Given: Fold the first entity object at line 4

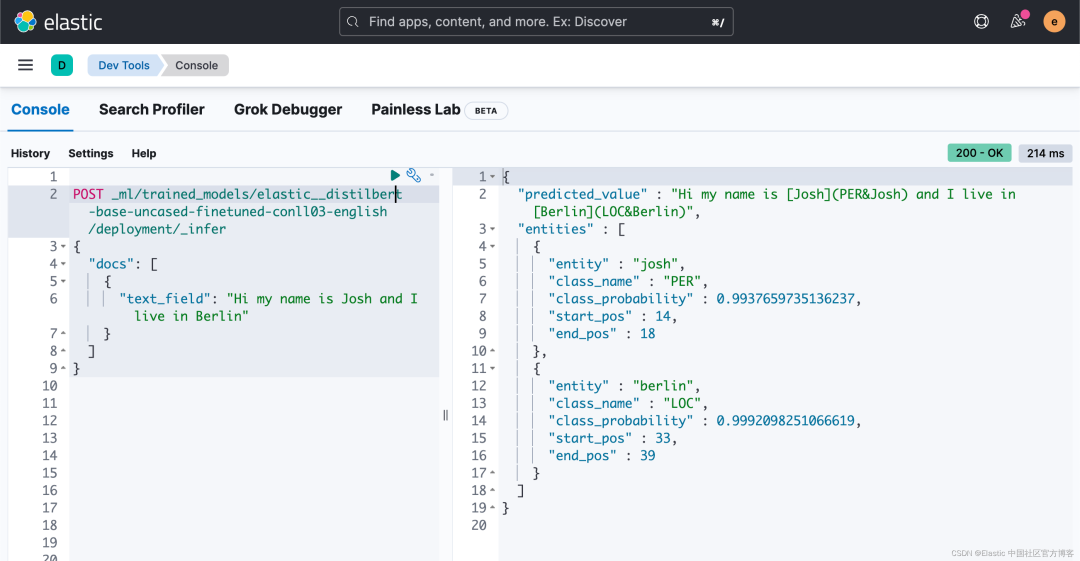Looking at the screenshot, I should tap(492, 246).
